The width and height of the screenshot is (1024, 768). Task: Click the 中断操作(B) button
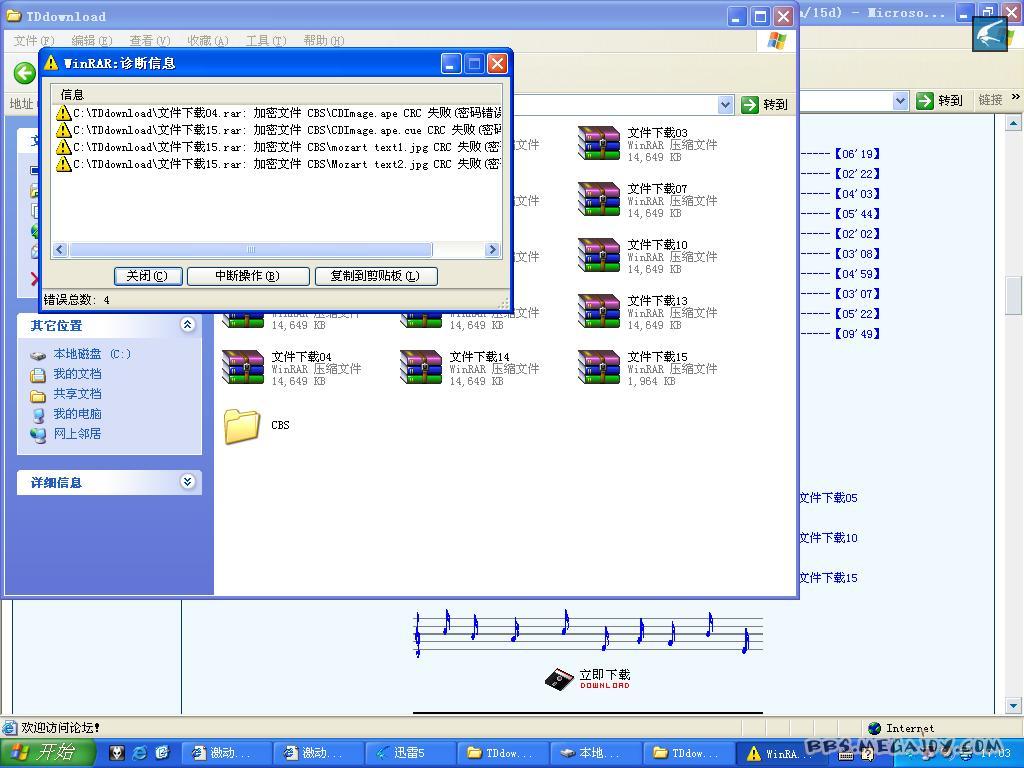pos(248,276)
